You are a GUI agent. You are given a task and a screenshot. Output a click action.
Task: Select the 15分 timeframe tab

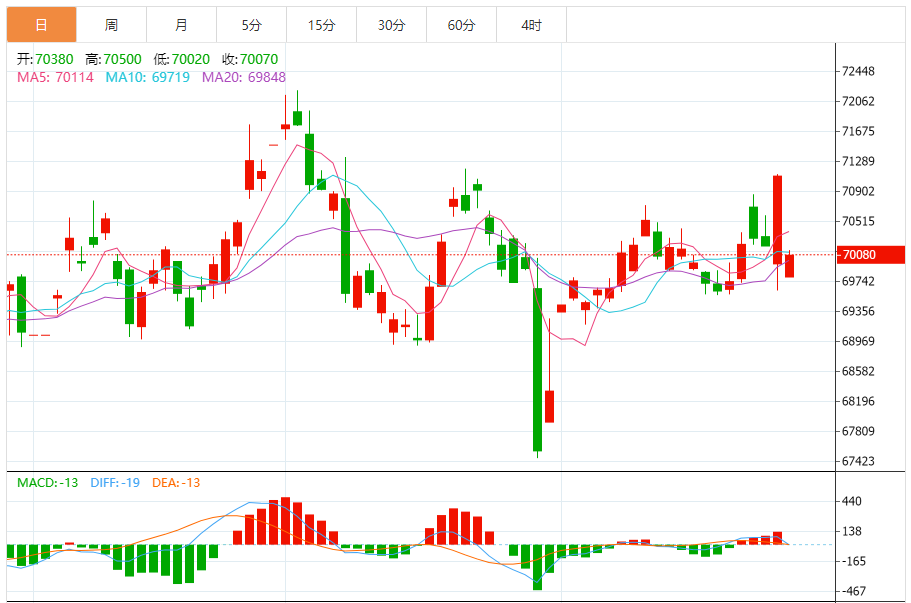pyautogui.click(x=321, y=25)
